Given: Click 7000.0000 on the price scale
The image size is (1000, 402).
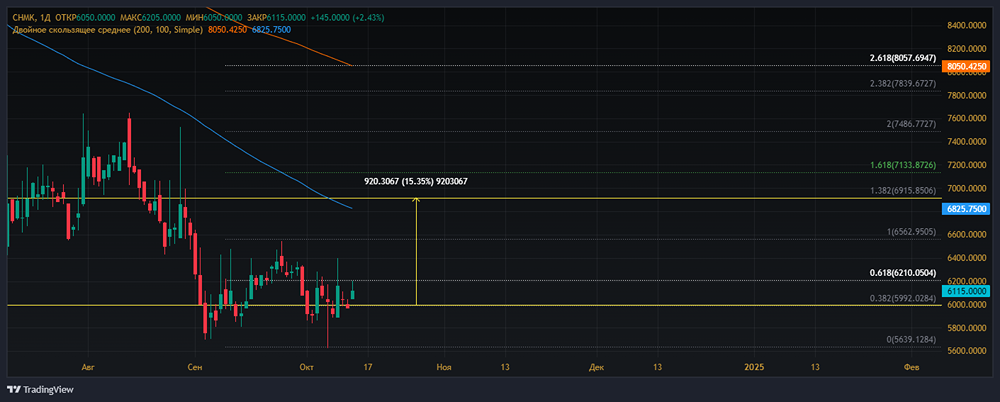Looking at the screenshot, I should 967,188.
